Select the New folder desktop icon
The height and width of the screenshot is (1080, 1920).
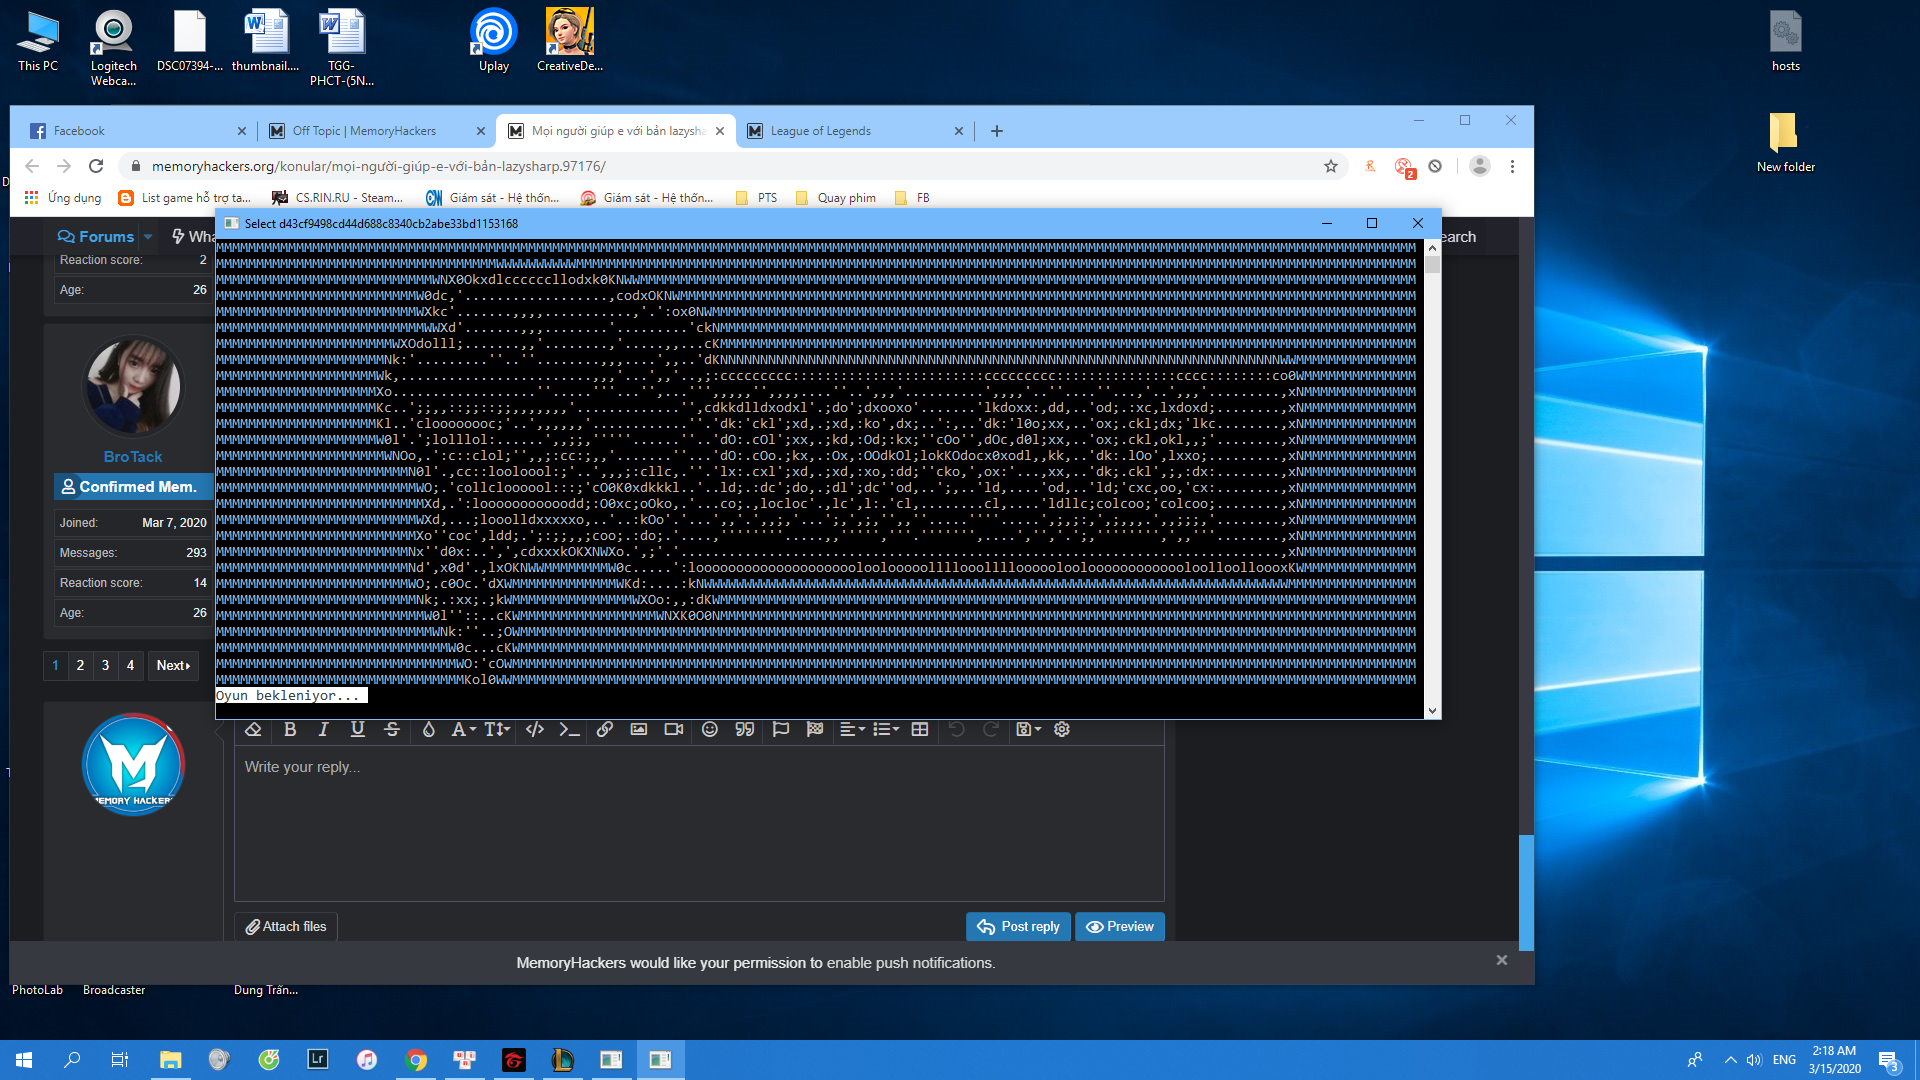(x=1785, y=142)
